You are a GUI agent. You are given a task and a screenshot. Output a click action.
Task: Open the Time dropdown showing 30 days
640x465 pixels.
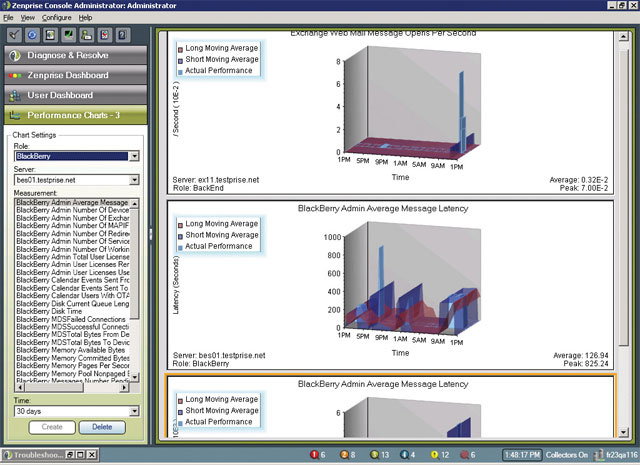pyautogui.click(x=134, y=411)
